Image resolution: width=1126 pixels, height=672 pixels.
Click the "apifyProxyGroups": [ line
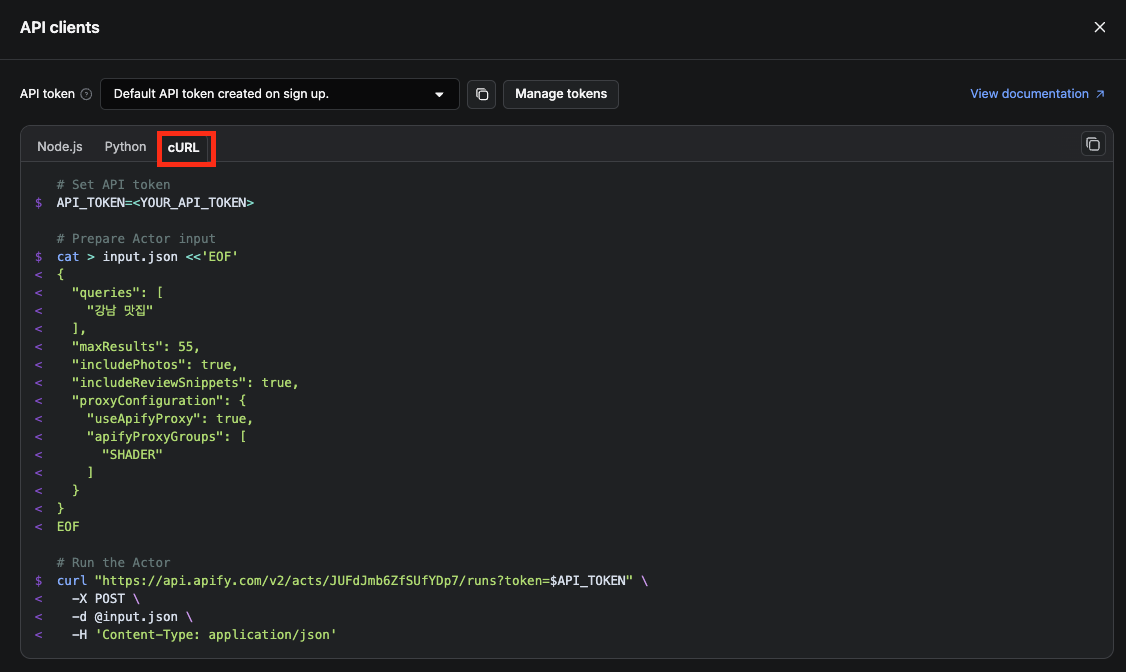(x=166, y=436)
